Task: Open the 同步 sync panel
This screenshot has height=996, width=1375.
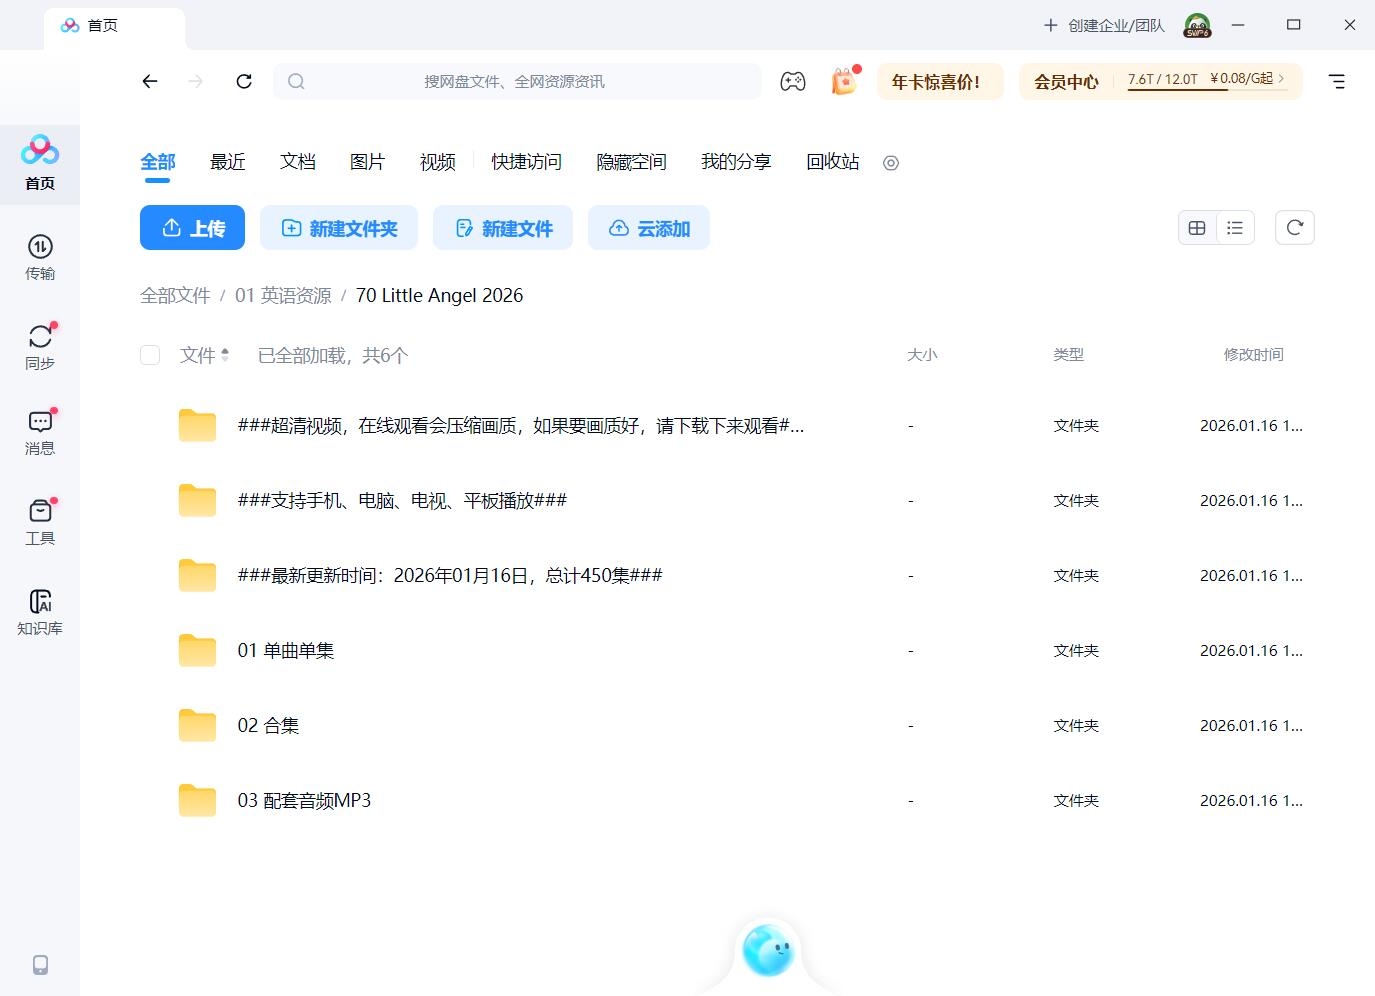Action: click(40, 345)
